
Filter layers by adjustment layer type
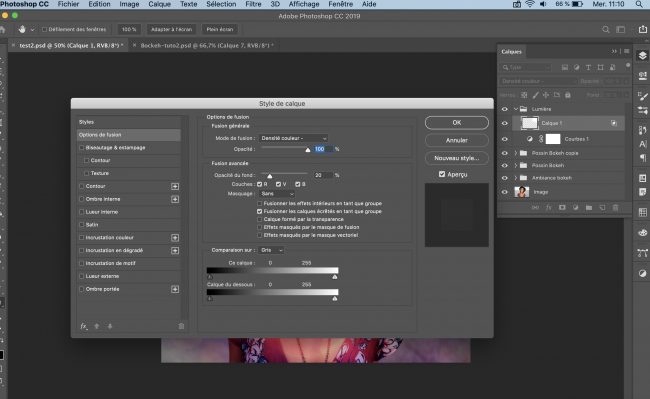pos(577,67)
